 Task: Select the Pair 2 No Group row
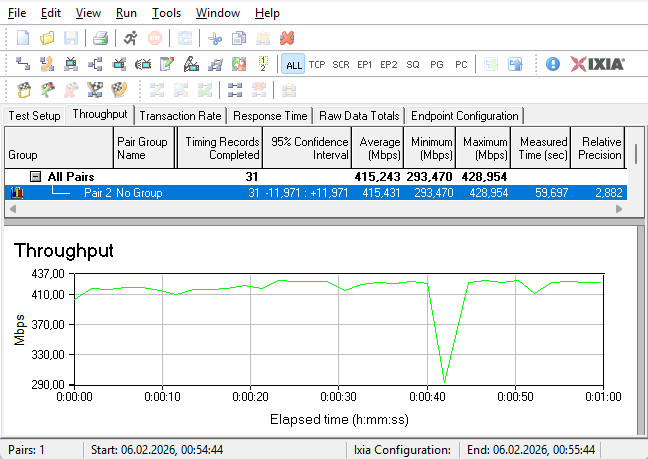[x=300, y=192]
